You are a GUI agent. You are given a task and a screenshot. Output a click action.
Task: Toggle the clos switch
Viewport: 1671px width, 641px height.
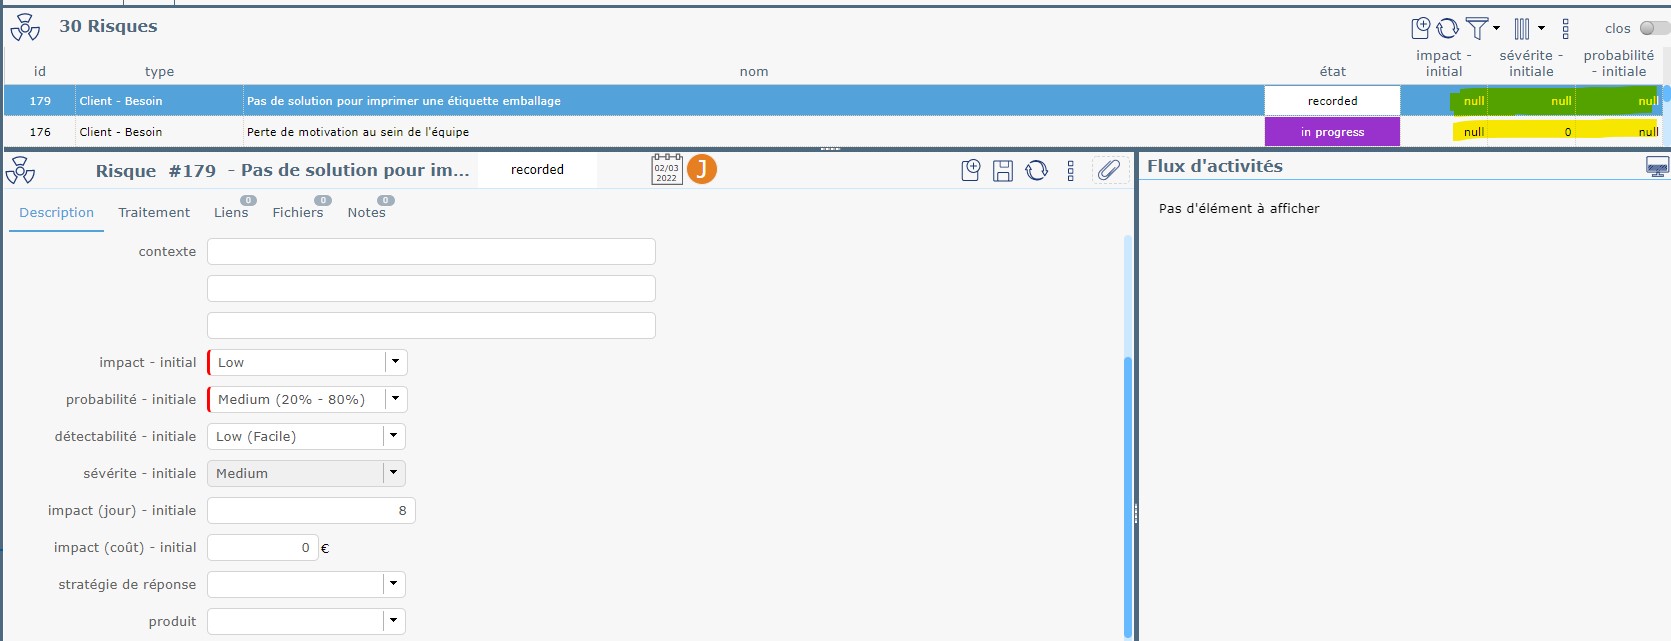(1653, 28)
